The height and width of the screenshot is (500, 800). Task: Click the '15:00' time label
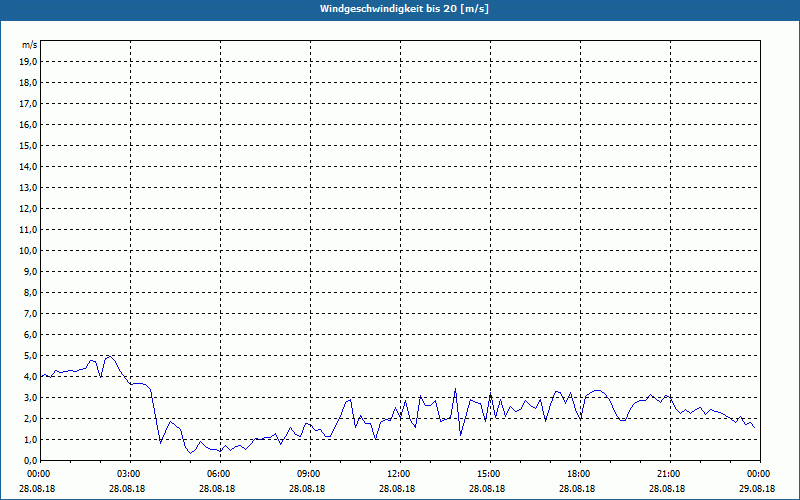(487, 474)
